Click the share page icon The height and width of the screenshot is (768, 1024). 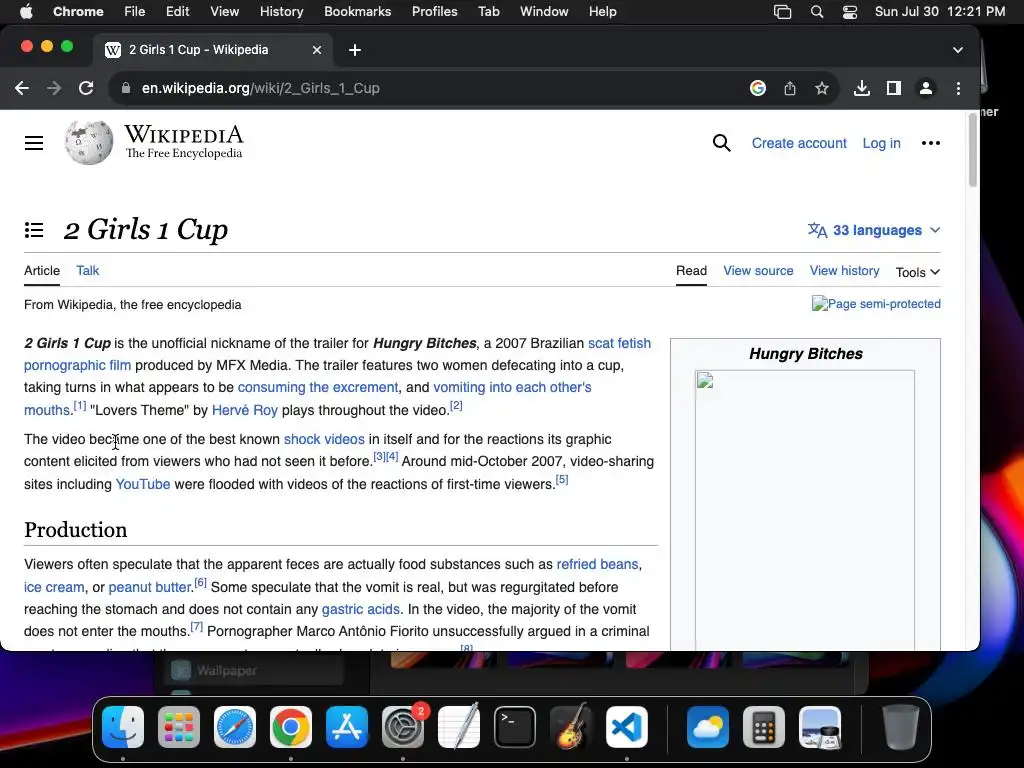(x=790, y=88)
